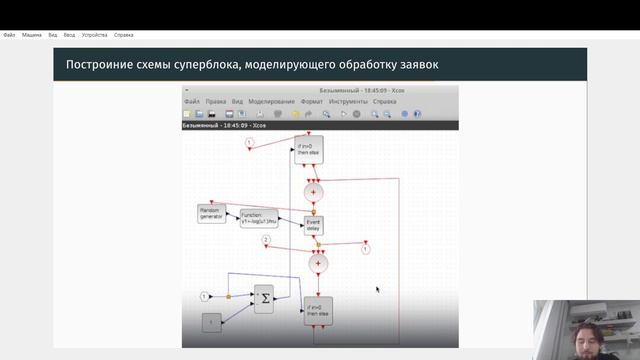Select output event port 1 on the right
Viewport: 640px width, 360px height.
point(366,249)
